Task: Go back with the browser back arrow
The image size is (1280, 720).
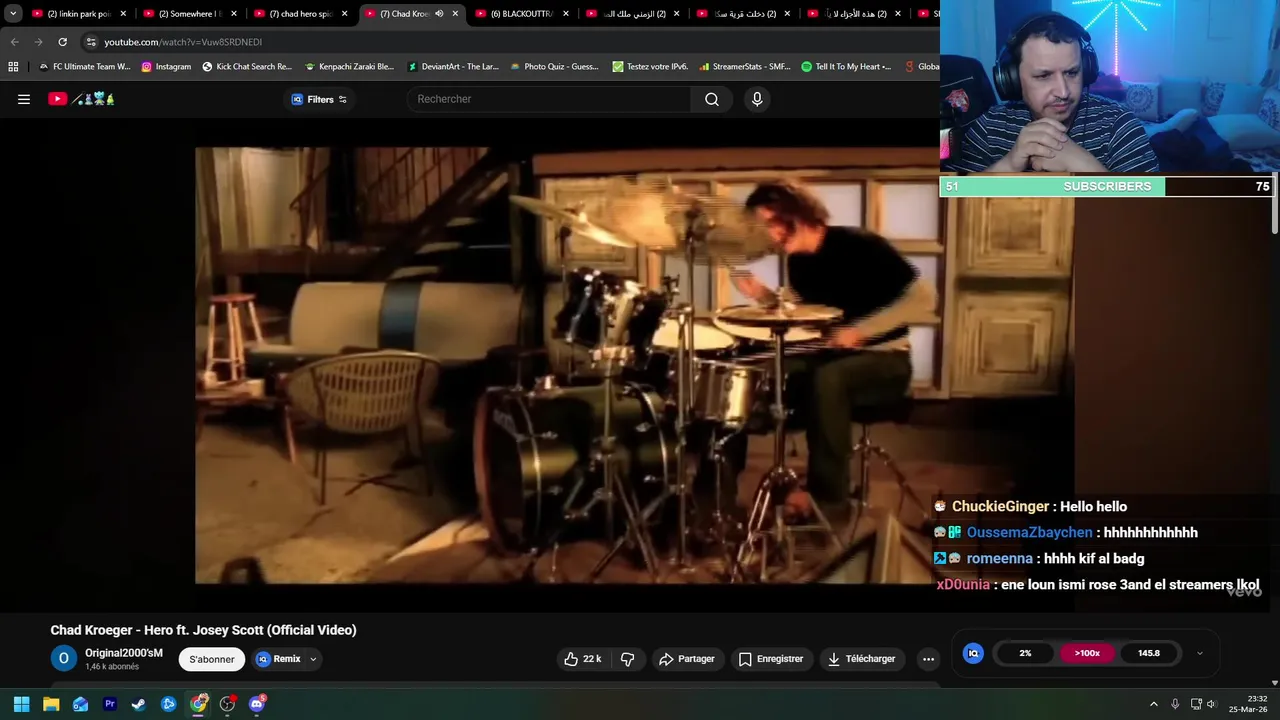Action: click(14, 42)
